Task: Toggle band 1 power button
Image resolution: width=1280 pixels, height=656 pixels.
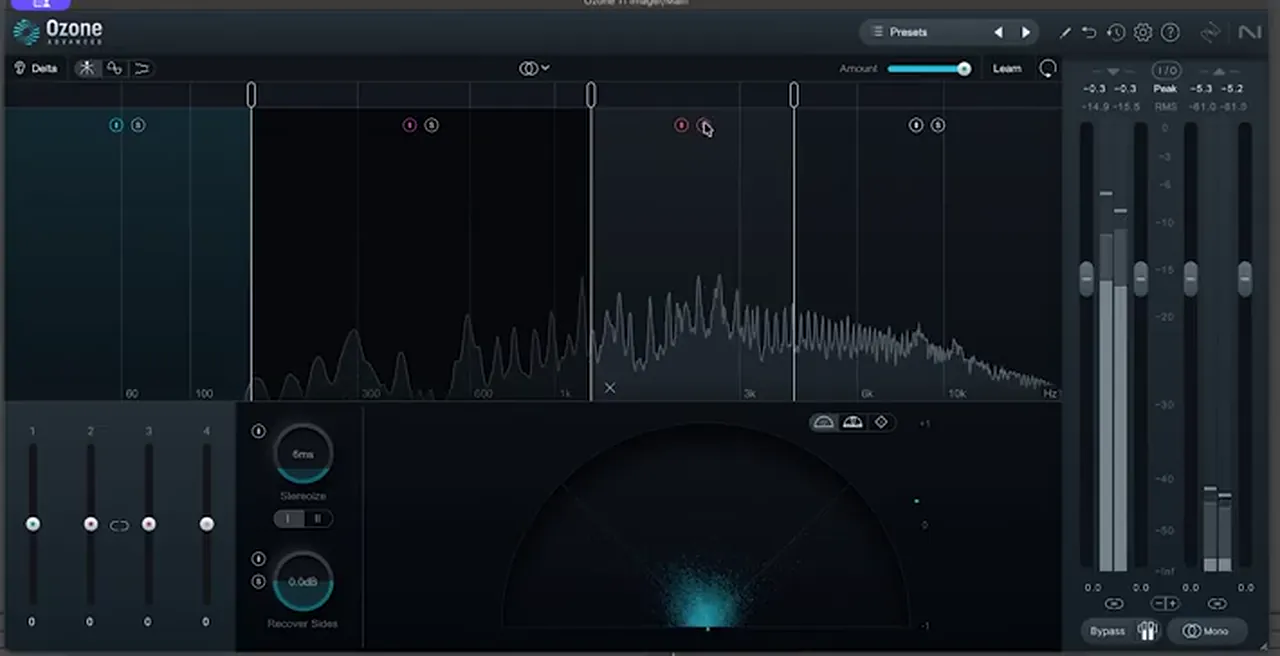Action: (116, 125)
